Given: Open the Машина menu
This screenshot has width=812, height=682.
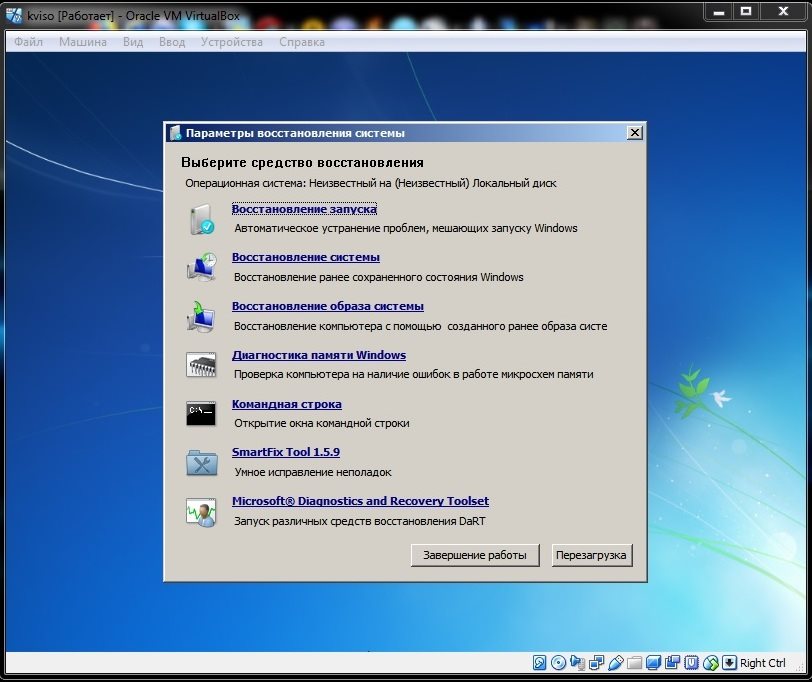Looking at the screenshot, I should tap(82, 42).
